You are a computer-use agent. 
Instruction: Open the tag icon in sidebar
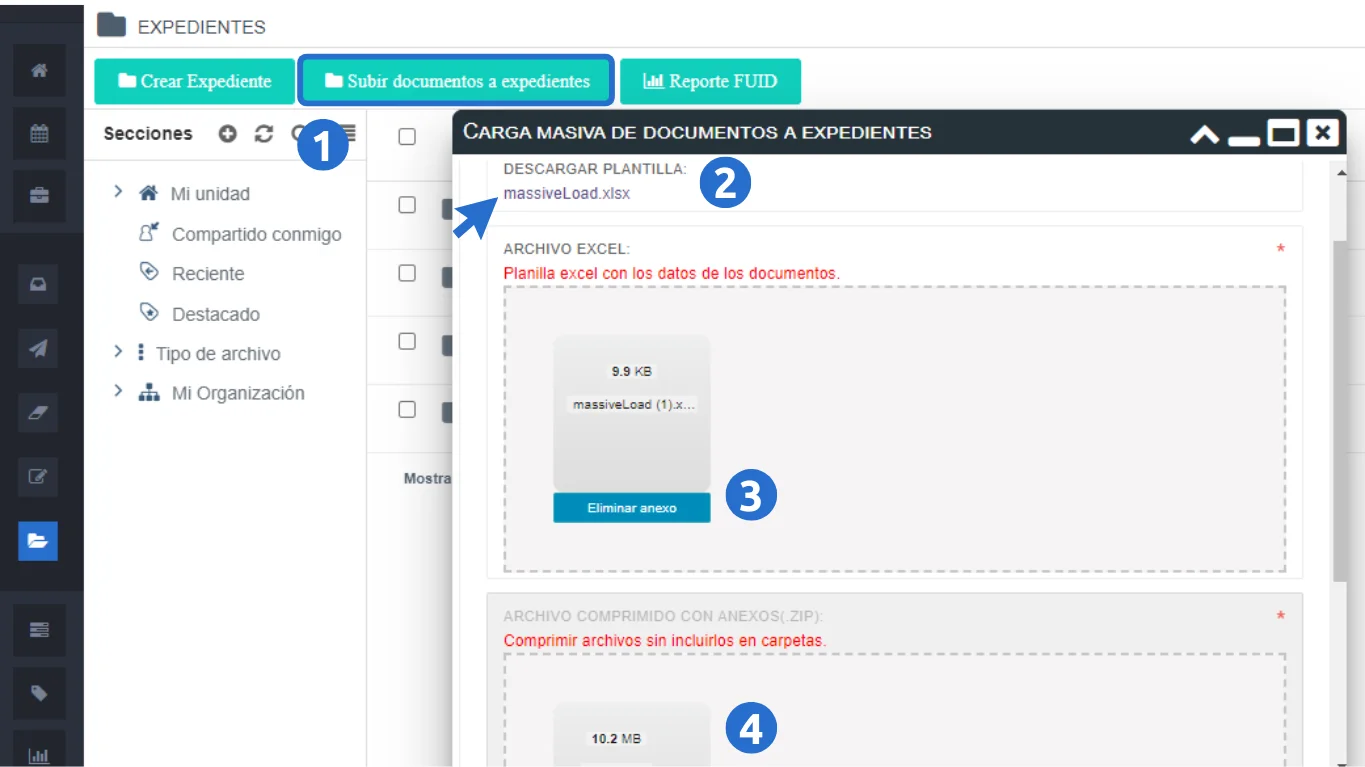(40, 693)
